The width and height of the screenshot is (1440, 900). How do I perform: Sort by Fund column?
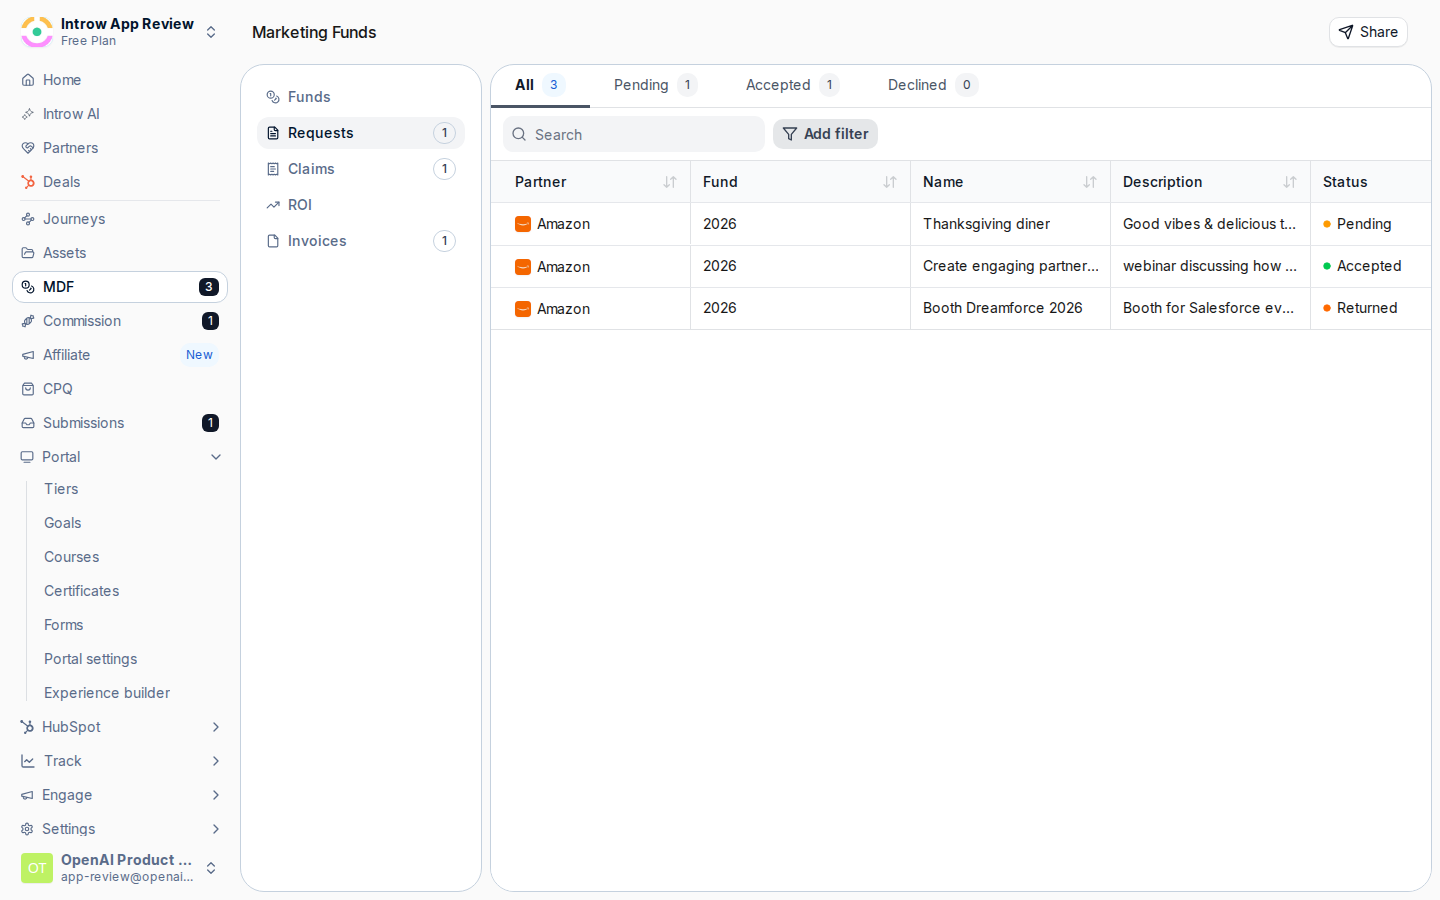pos(890,182)
